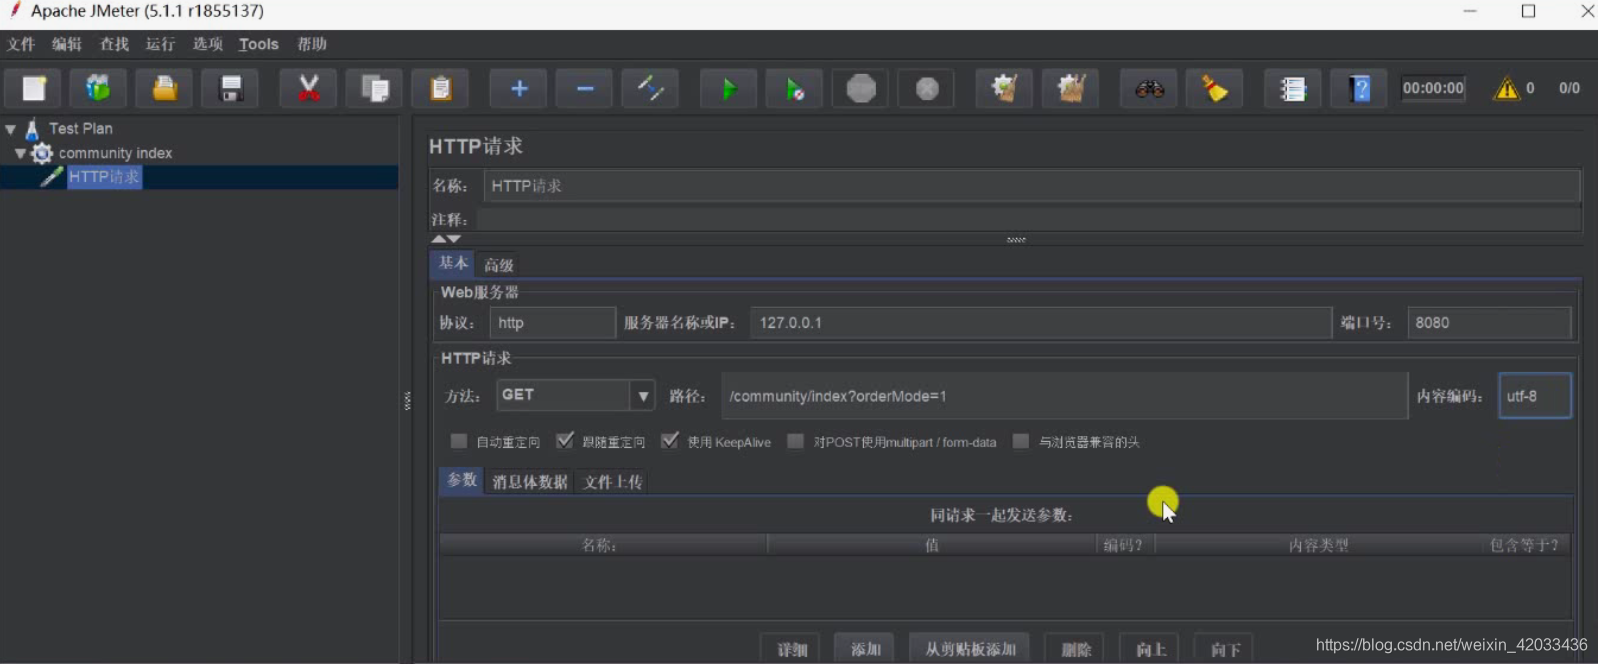
Task: Collapse all tree nodes with minus icon
Action: pyautogui.click(x=585, y=89)
